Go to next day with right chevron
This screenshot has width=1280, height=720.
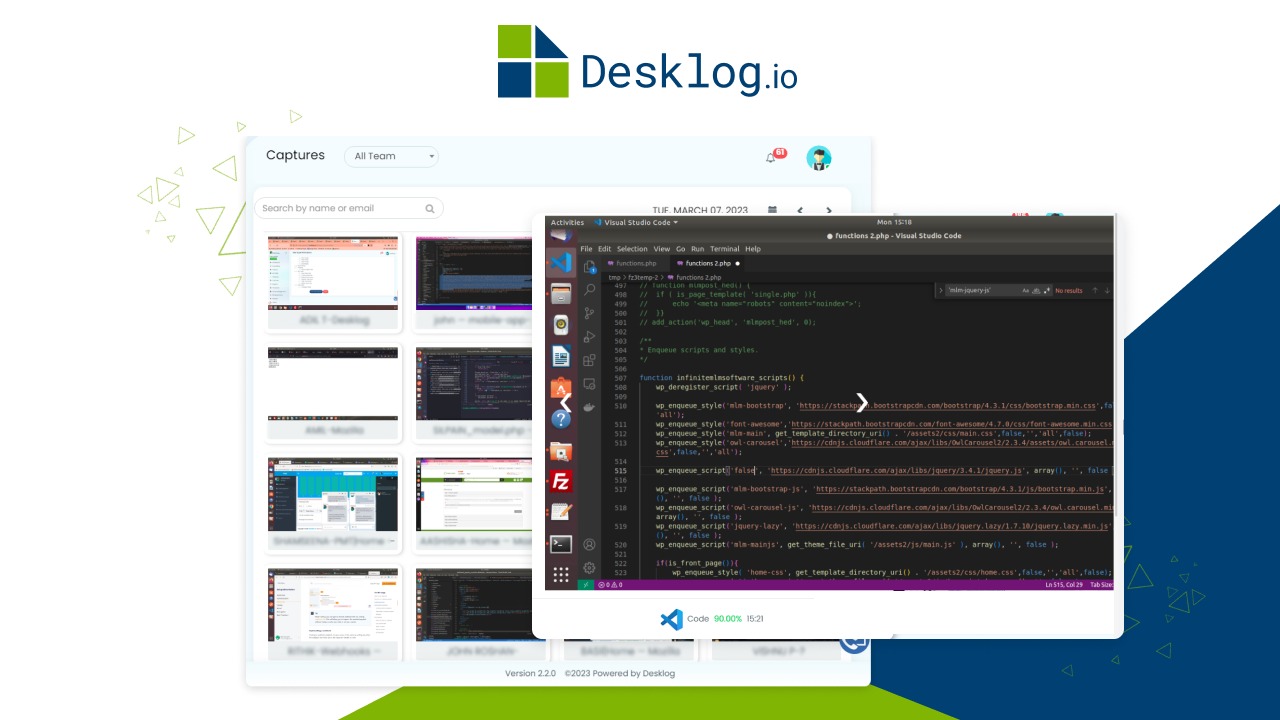coord(828,210)
